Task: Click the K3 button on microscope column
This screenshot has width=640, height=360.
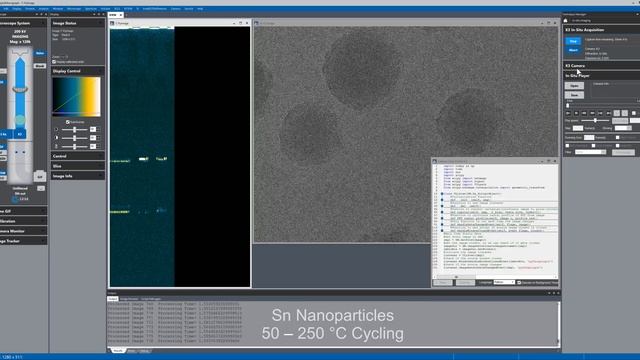Action: point(20,134)
